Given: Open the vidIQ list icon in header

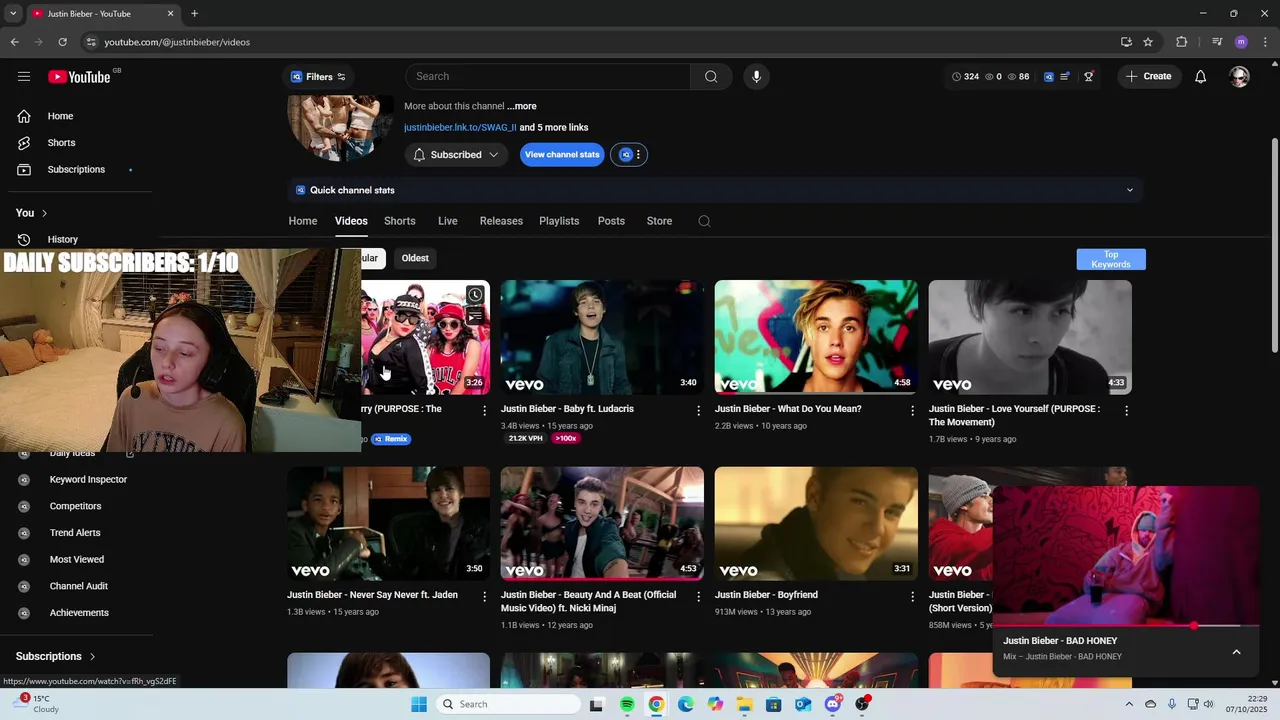Looking at the screenshot, I should click(x=1065, y=77).
